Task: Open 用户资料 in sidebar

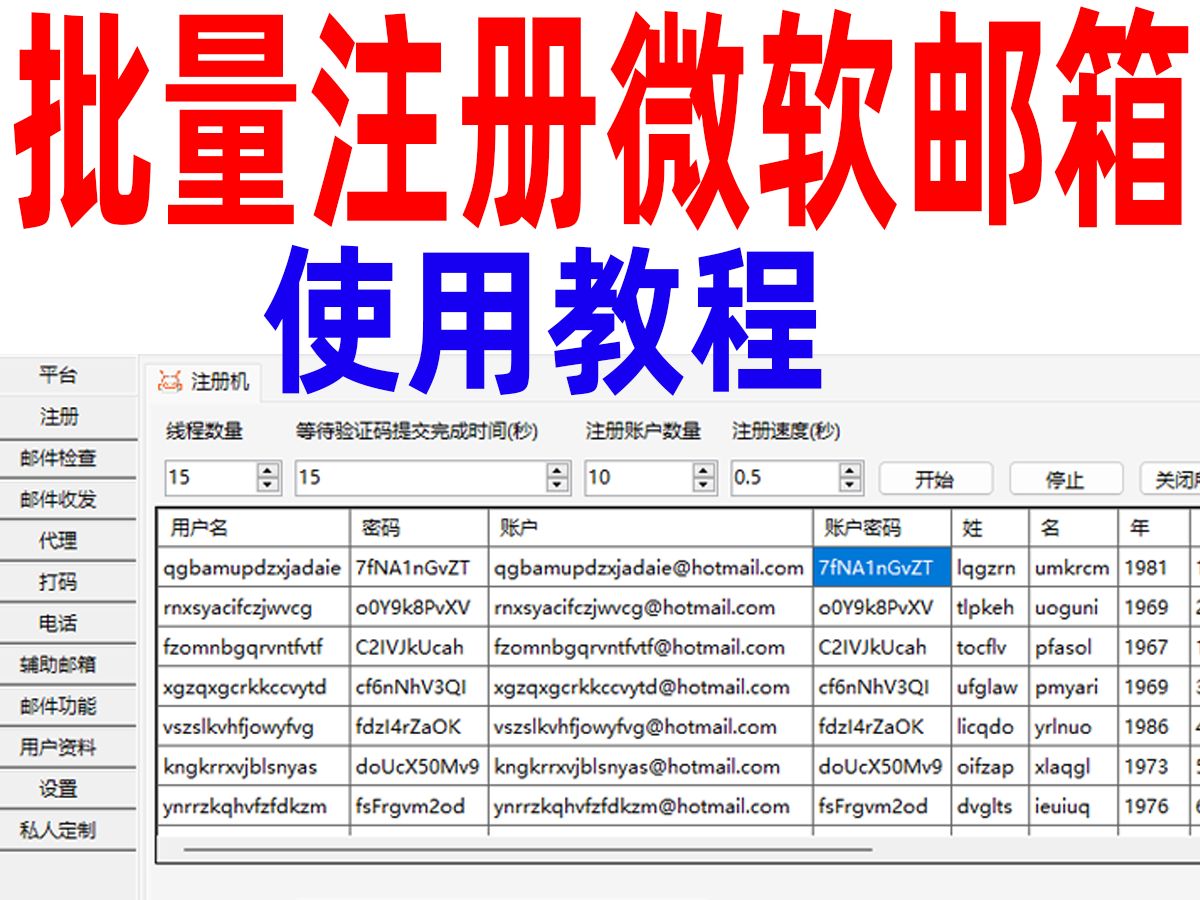Action: pos(58,747)
